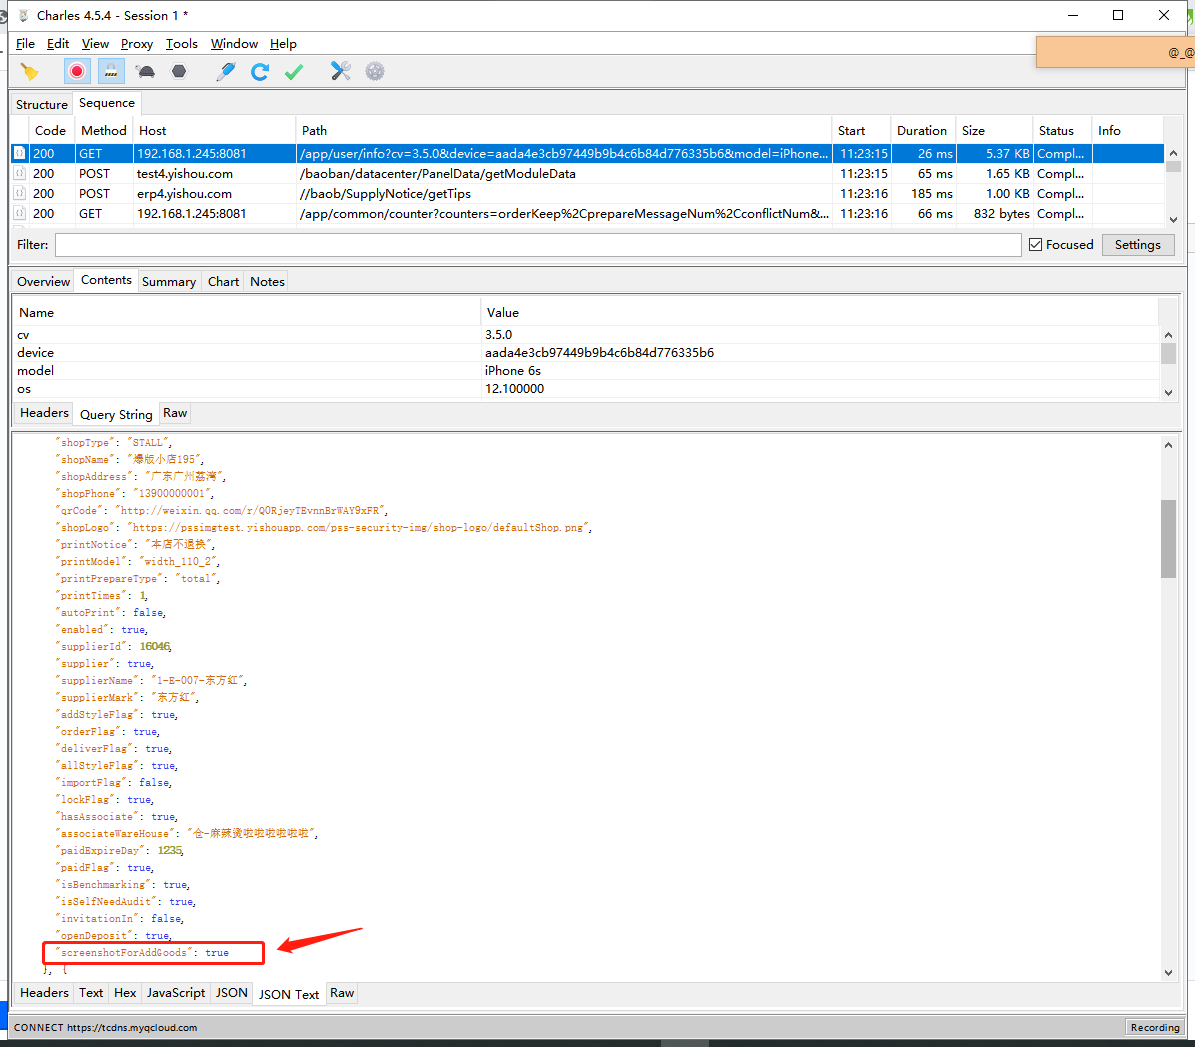Open the Tools menu
The image size is (1195, 1047).
point(182,43)
